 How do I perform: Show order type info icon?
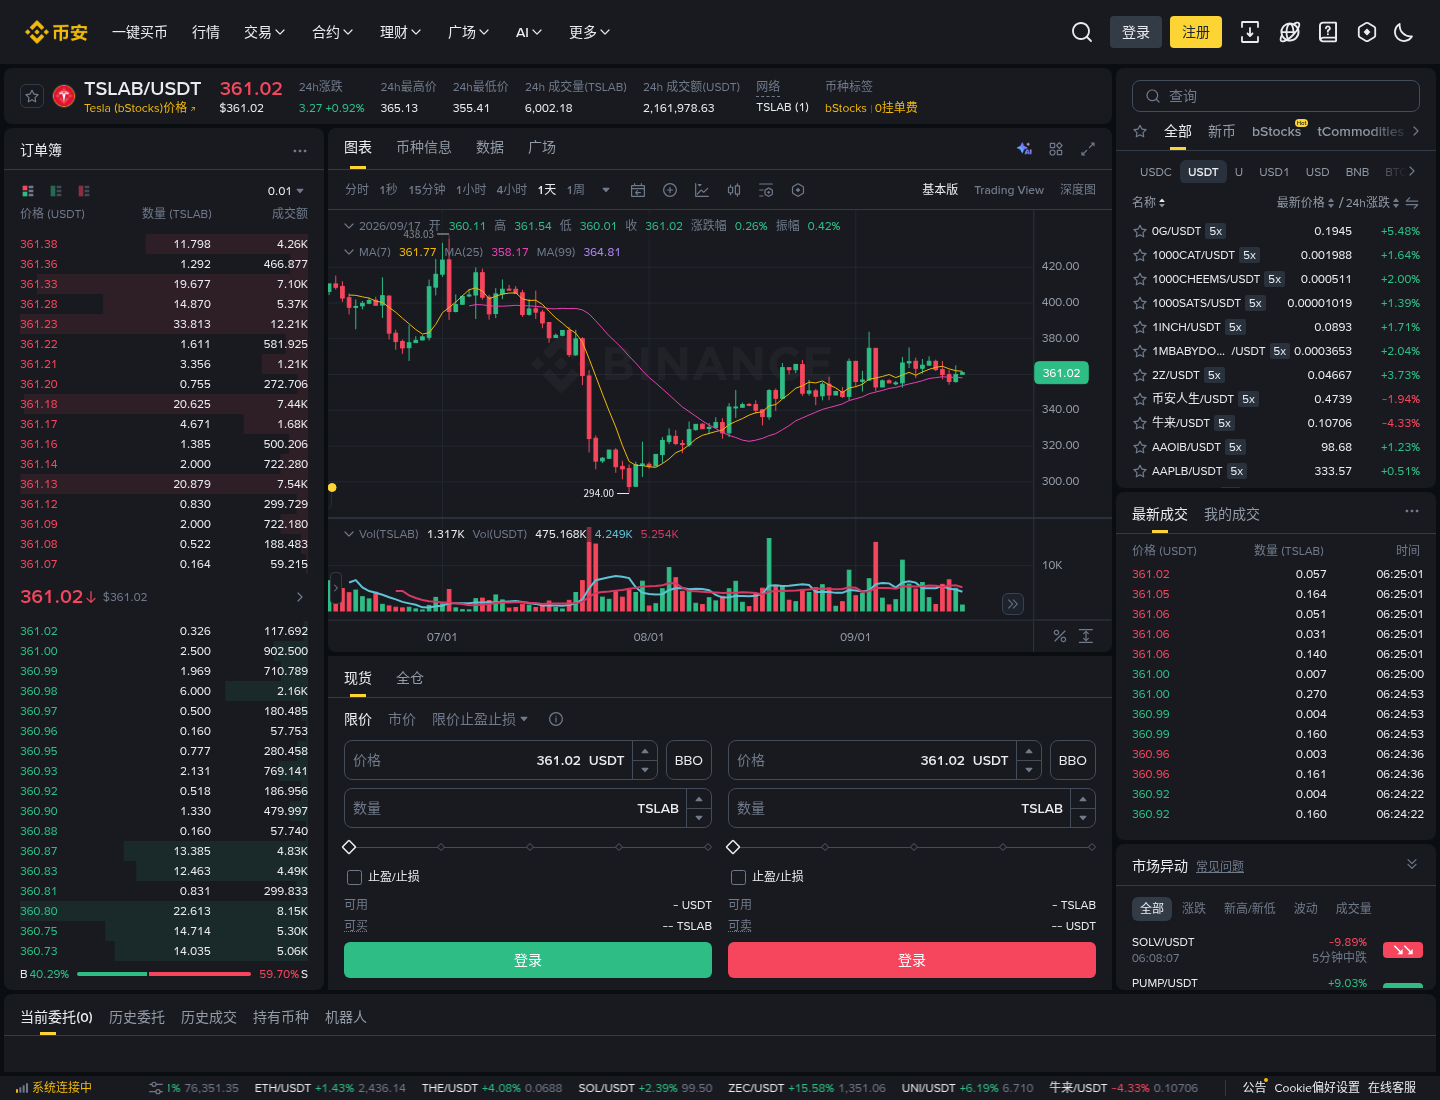[556, 719]
